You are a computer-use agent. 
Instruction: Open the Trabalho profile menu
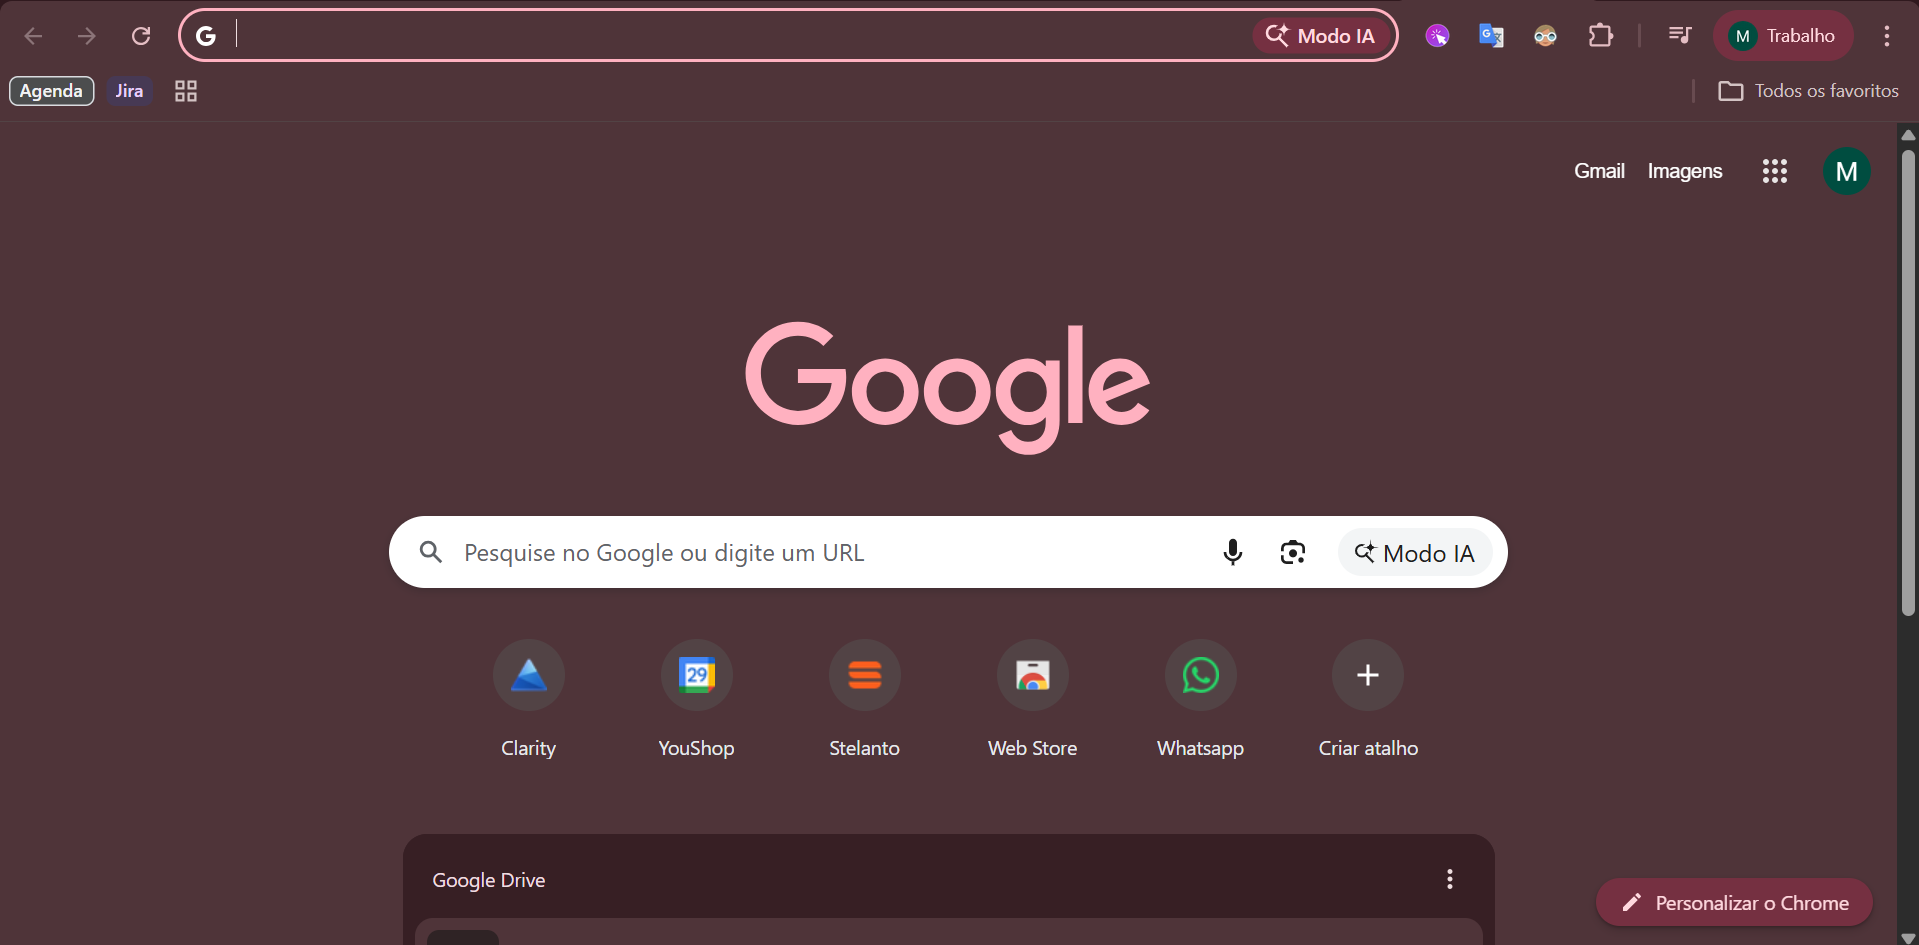tap(1783, 36)
